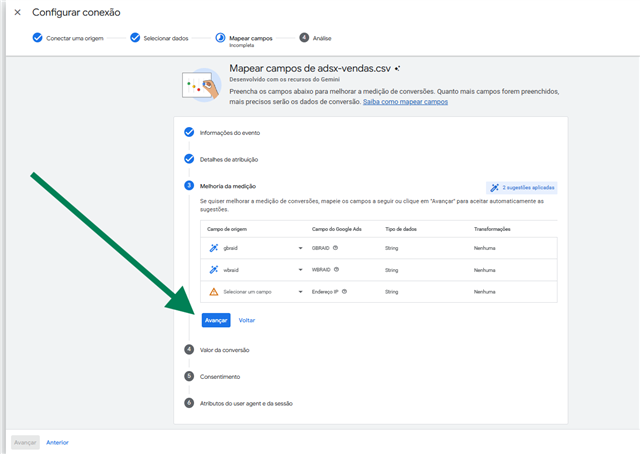
Task: Click the Nenhuma transformation in wbraid row
Action: pos(484,270)
